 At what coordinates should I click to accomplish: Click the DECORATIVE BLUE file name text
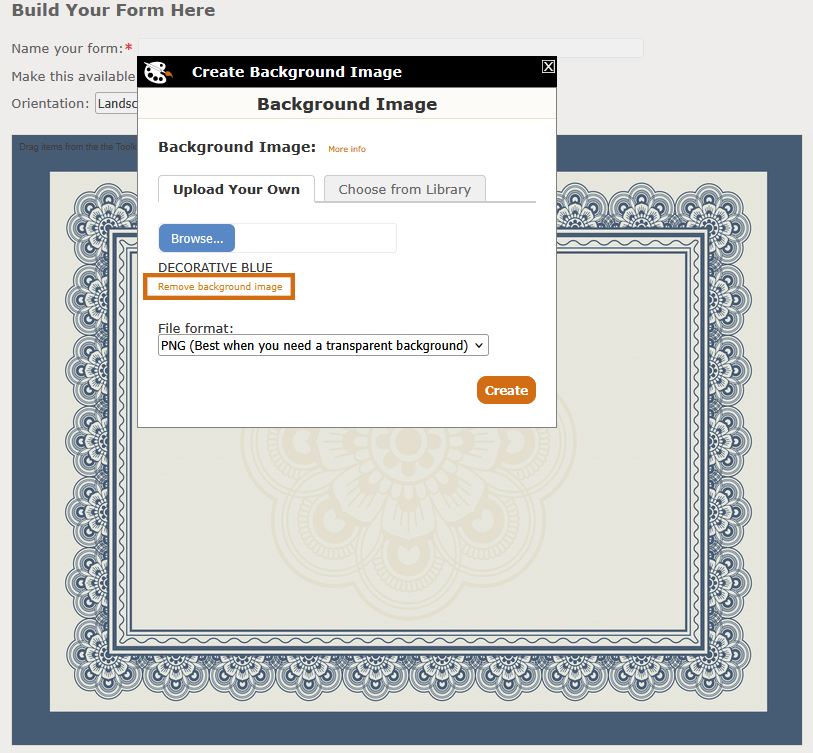point(215,268)
